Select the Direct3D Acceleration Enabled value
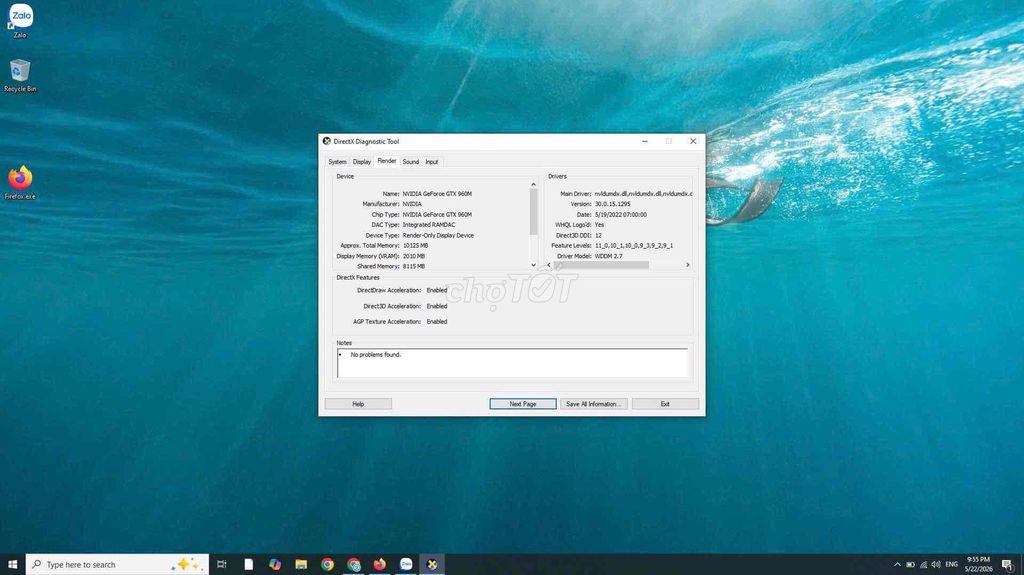 coord(437,306)
